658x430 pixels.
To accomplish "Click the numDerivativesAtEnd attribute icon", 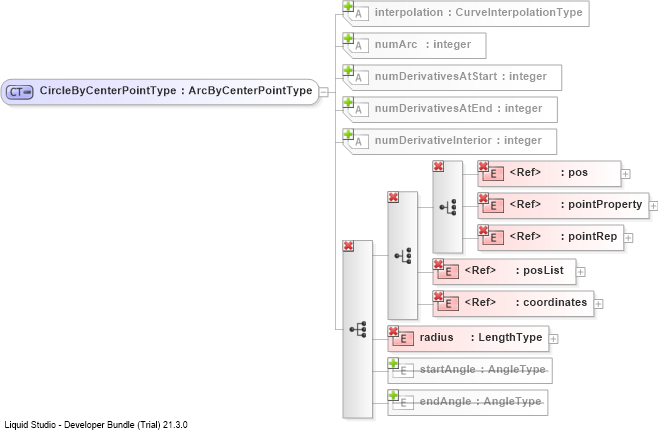I will [358, 110].
